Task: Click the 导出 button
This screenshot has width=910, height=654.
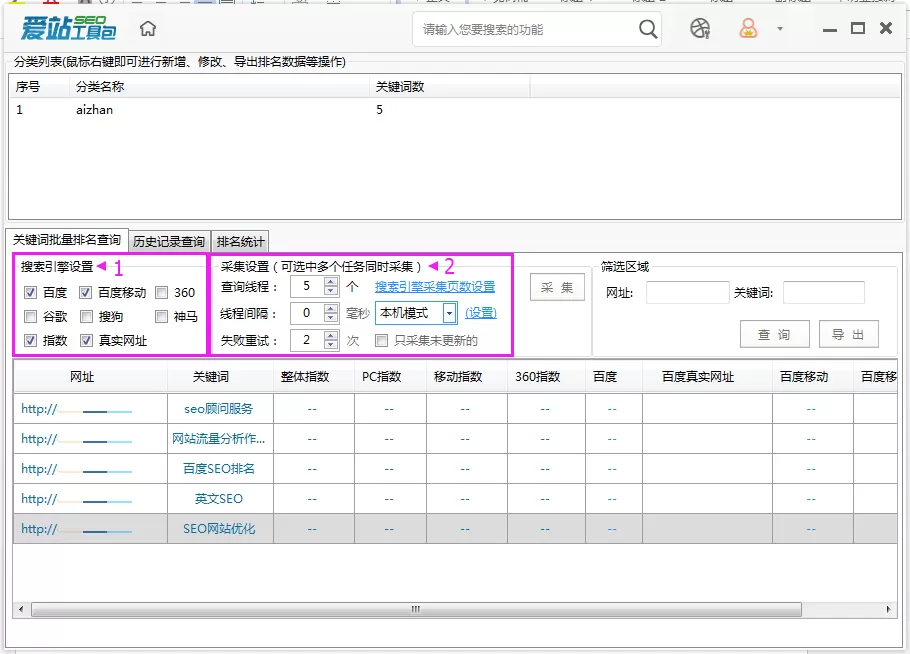Action: coord(848,334)
